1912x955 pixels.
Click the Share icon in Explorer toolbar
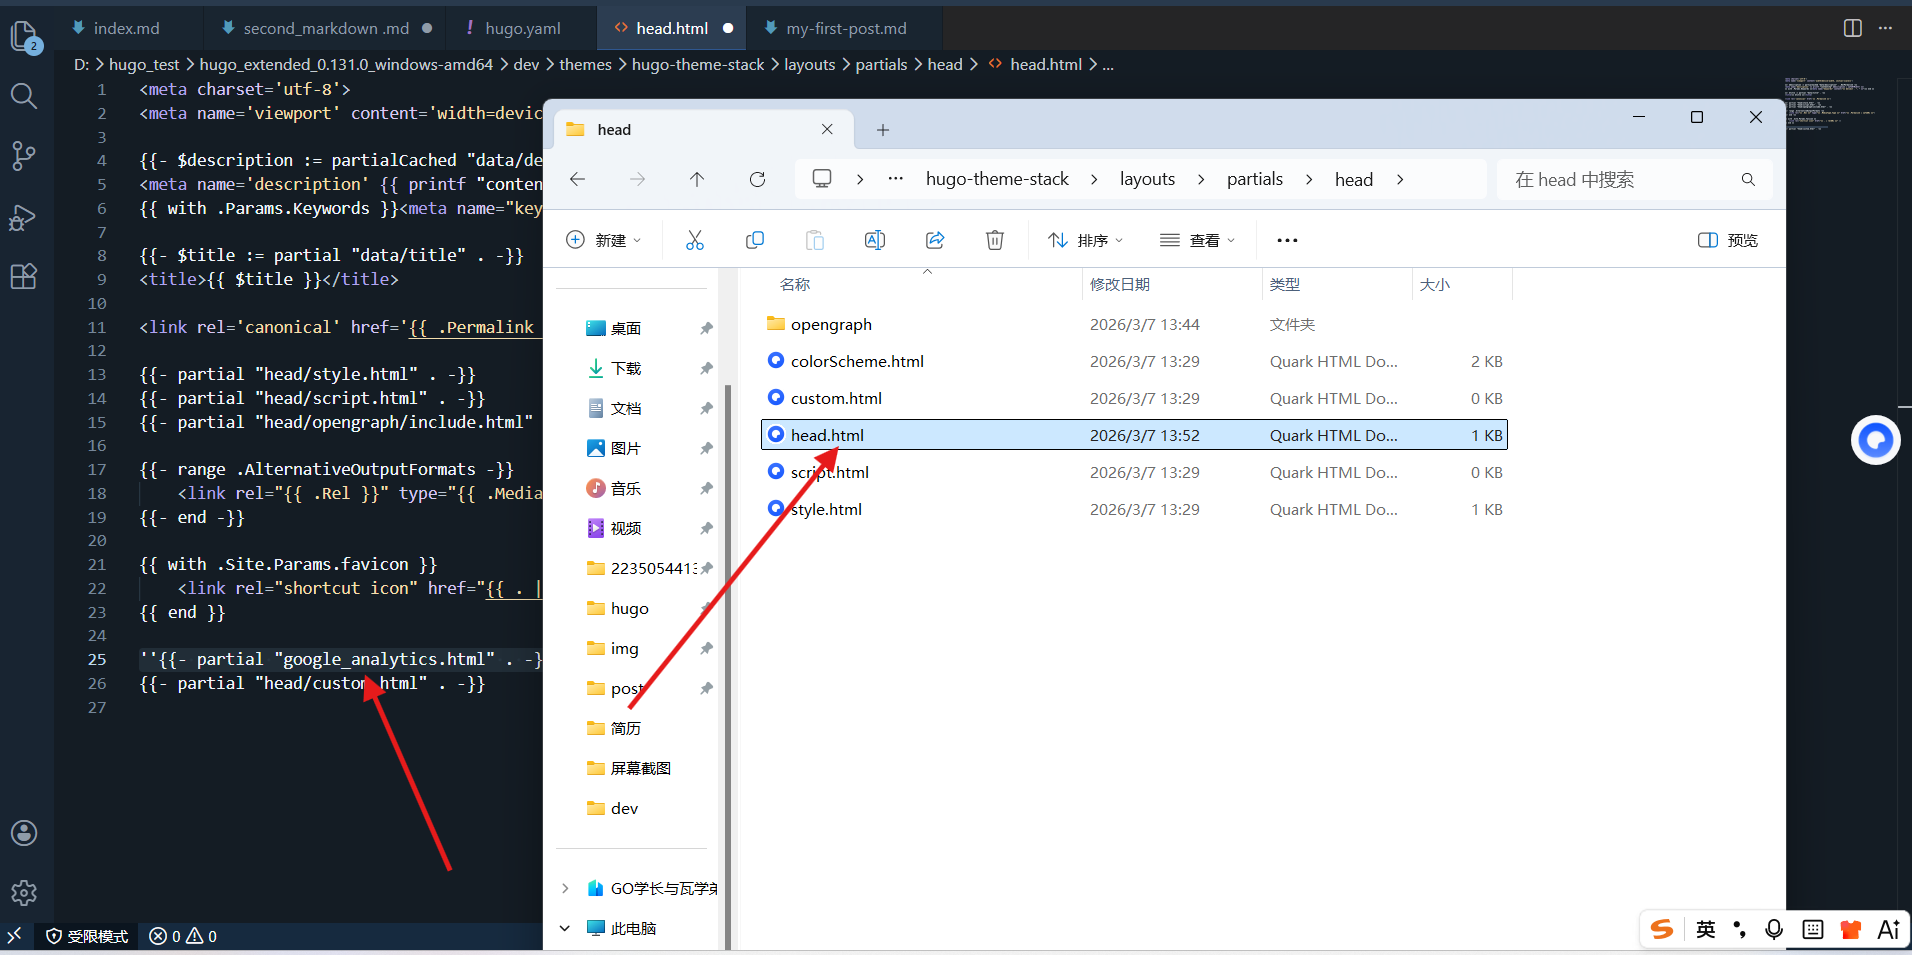[x=935, y=240]
